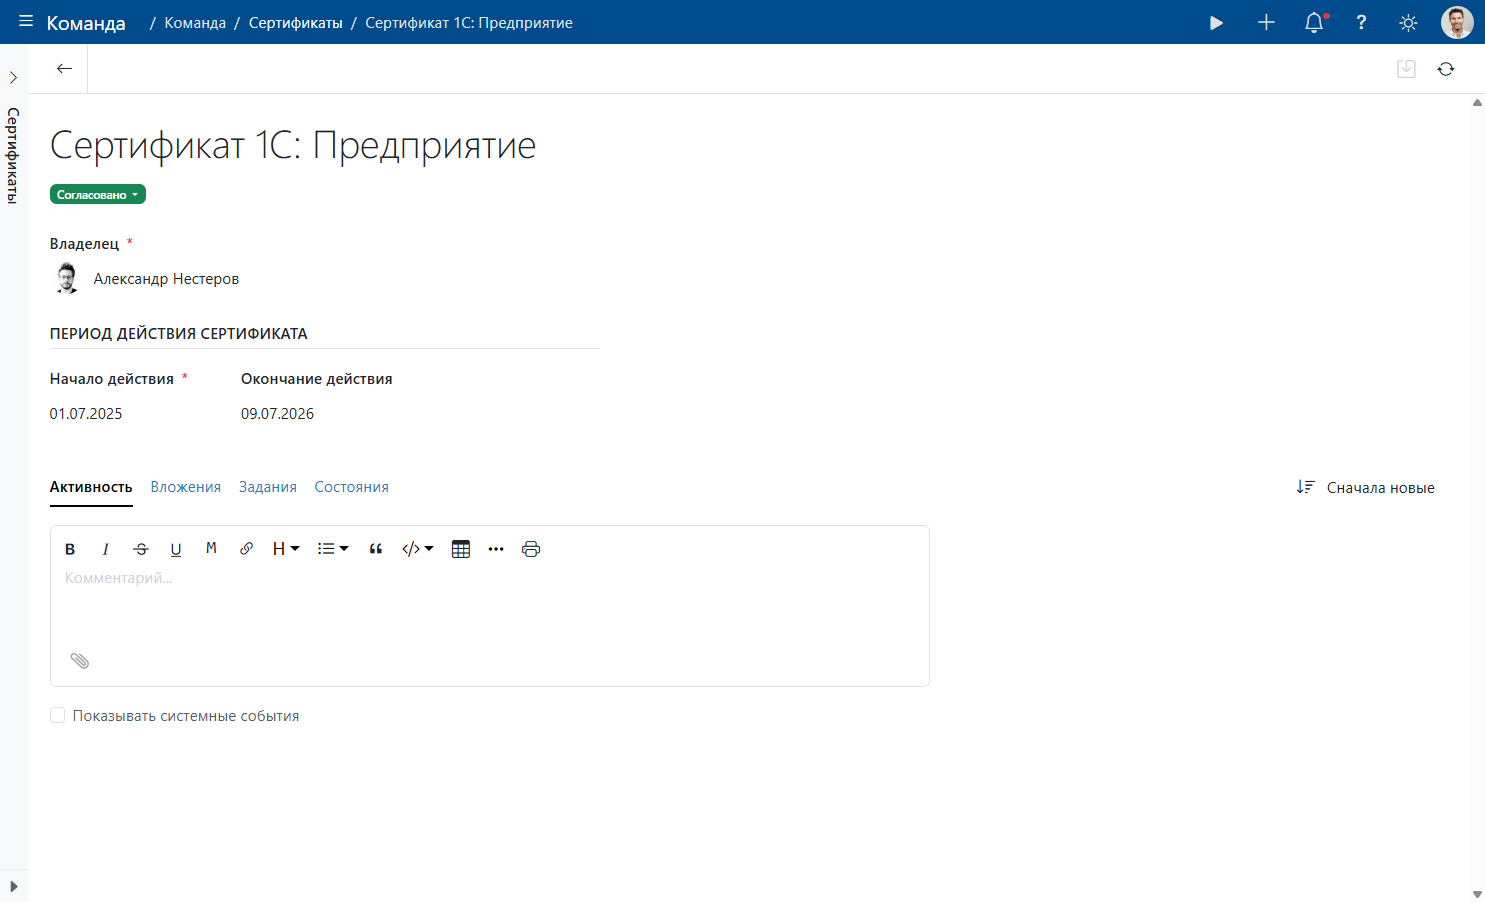Open the heading H dropdown

(286, 549)
